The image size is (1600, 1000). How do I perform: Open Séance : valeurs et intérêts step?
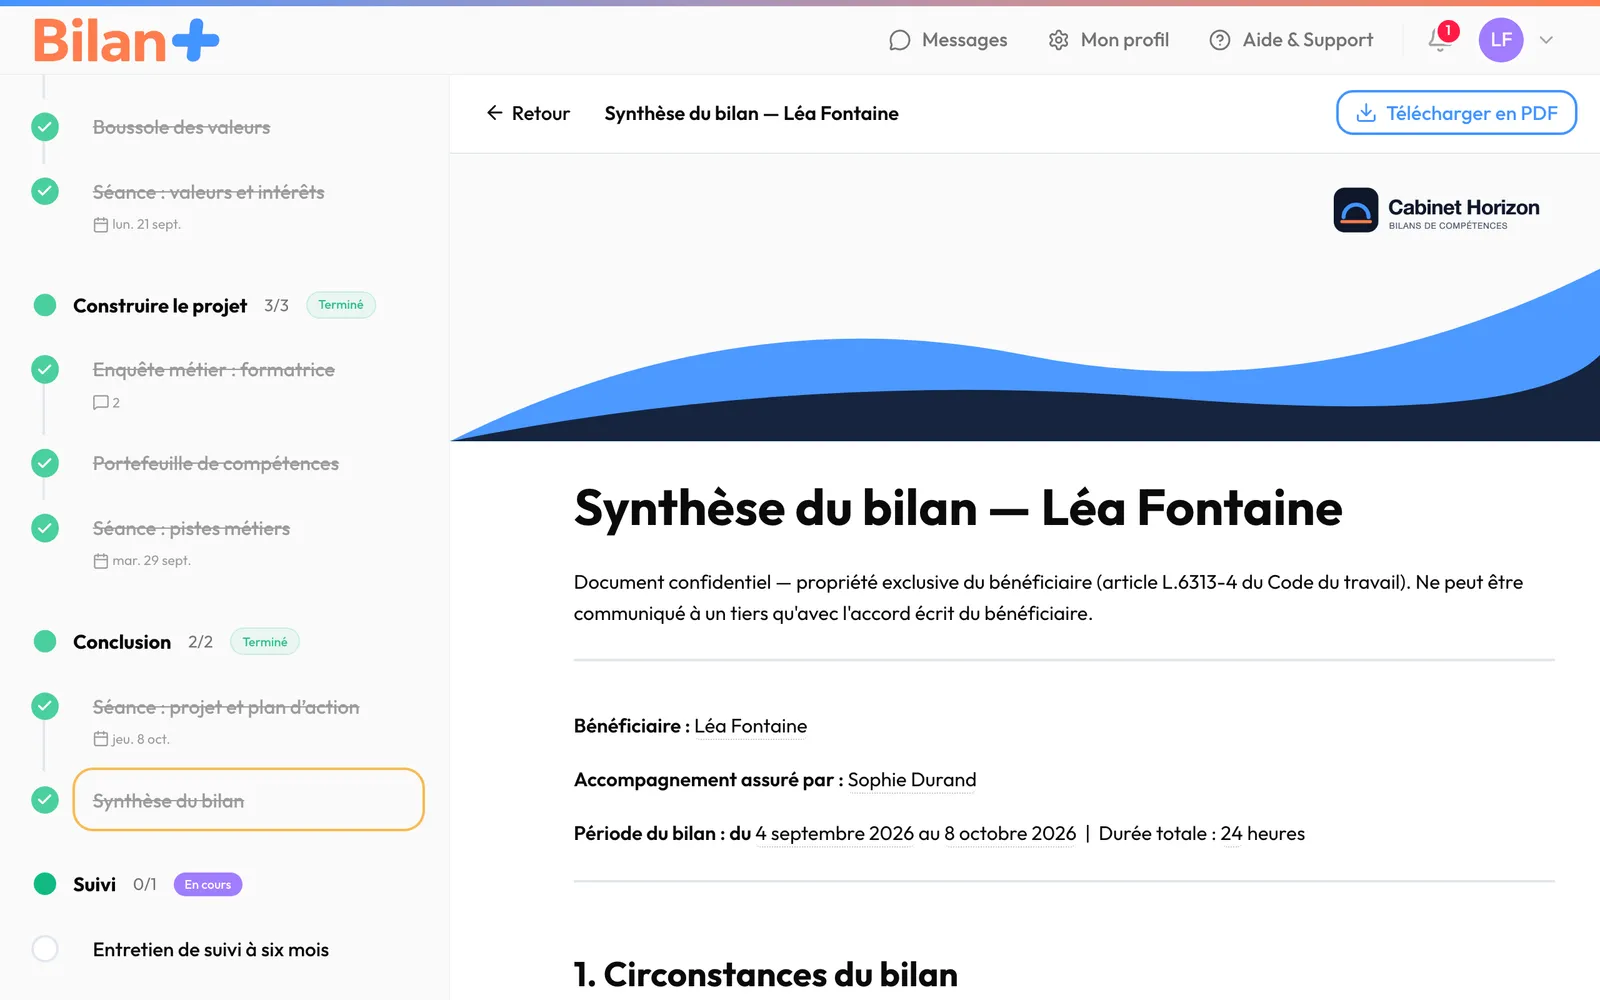(208, 192)
